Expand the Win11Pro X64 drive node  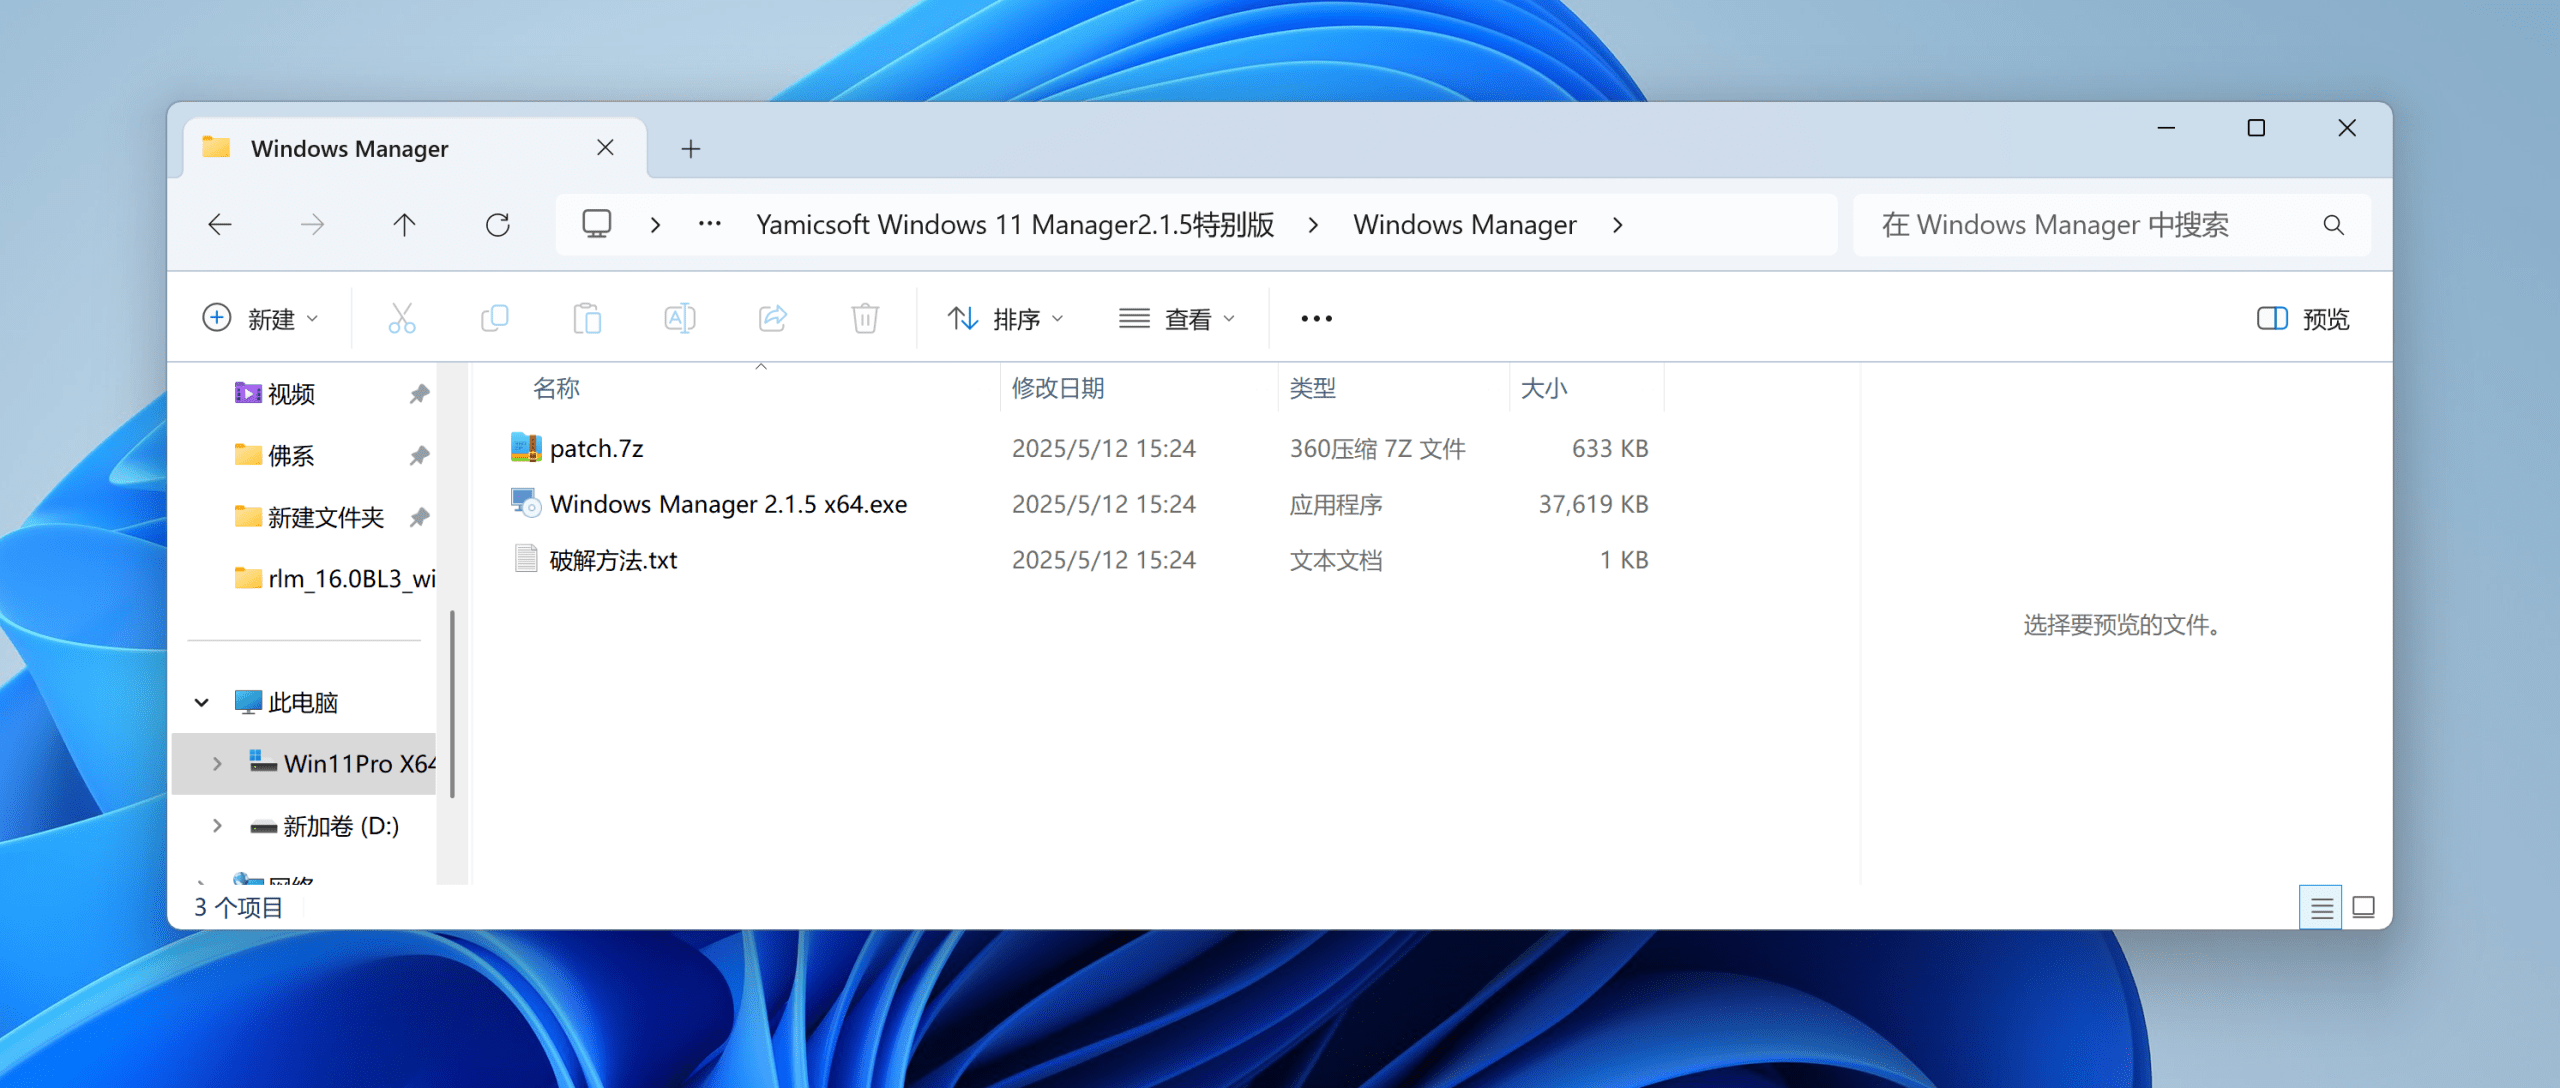point(217,764)
